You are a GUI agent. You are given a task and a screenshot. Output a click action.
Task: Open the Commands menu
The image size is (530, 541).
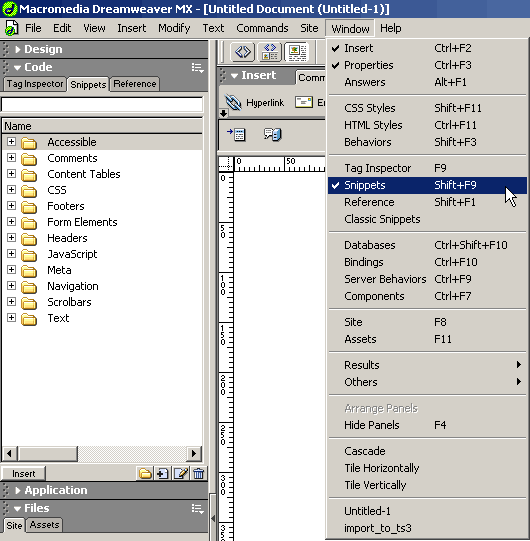tap(262, 28)
